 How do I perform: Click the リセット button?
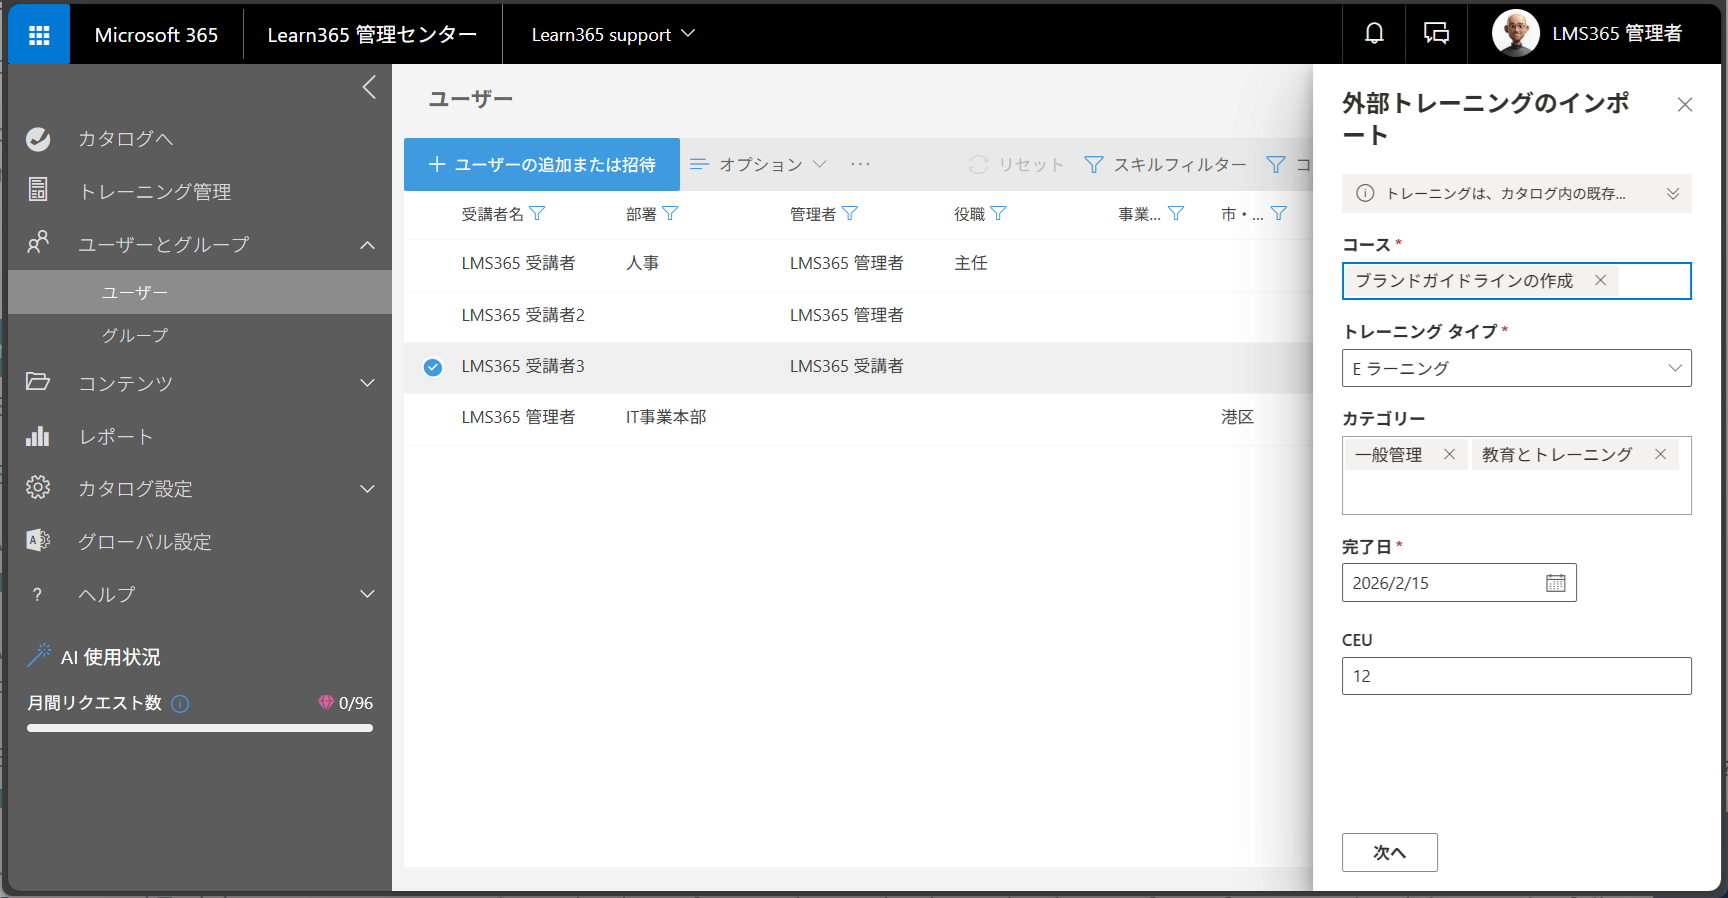[1016, 164]
